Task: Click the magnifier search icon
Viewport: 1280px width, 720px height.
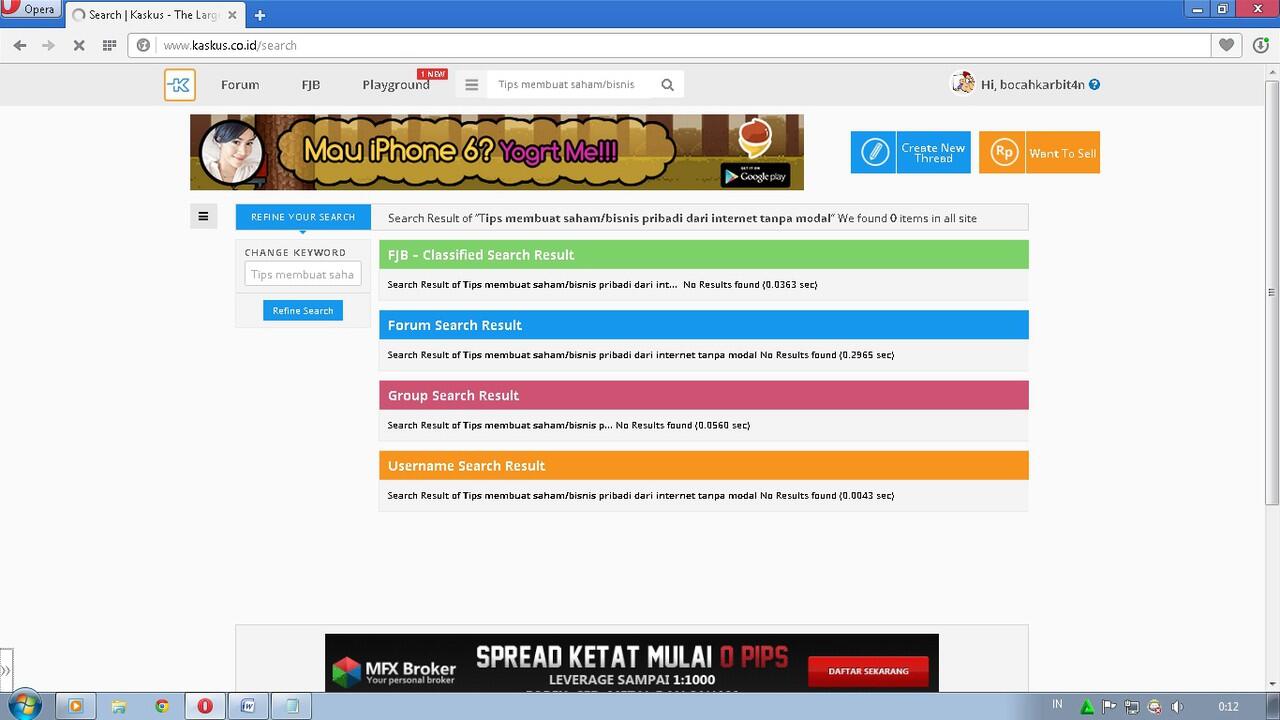Action: click(668, 85)
